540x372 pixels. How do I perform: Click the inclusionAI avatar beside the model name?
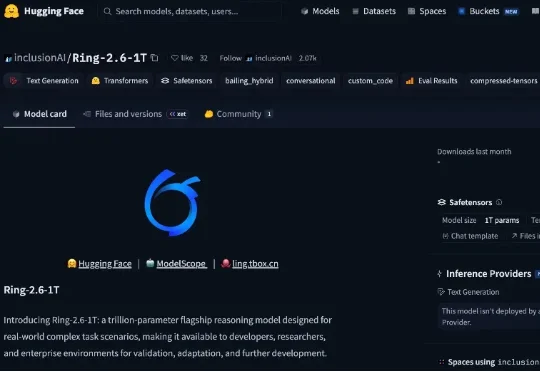coord(8,59)
